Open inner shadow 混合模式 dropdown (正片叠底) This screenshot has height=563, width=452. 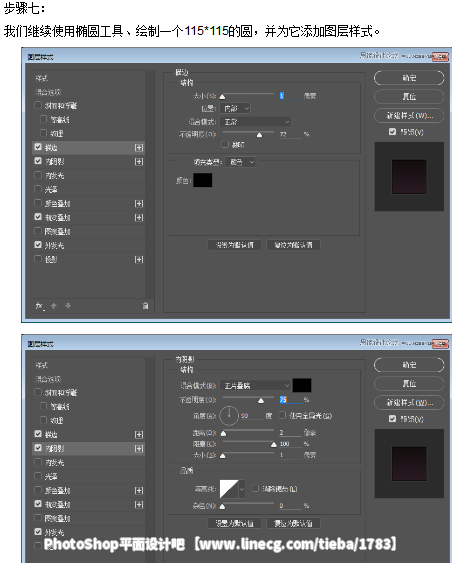tap(255, 386)
